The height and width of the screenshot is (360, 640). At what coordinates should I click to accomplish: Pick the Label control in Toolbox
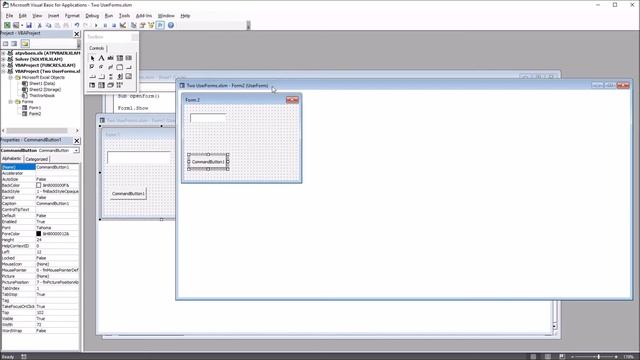click(101, 58)
